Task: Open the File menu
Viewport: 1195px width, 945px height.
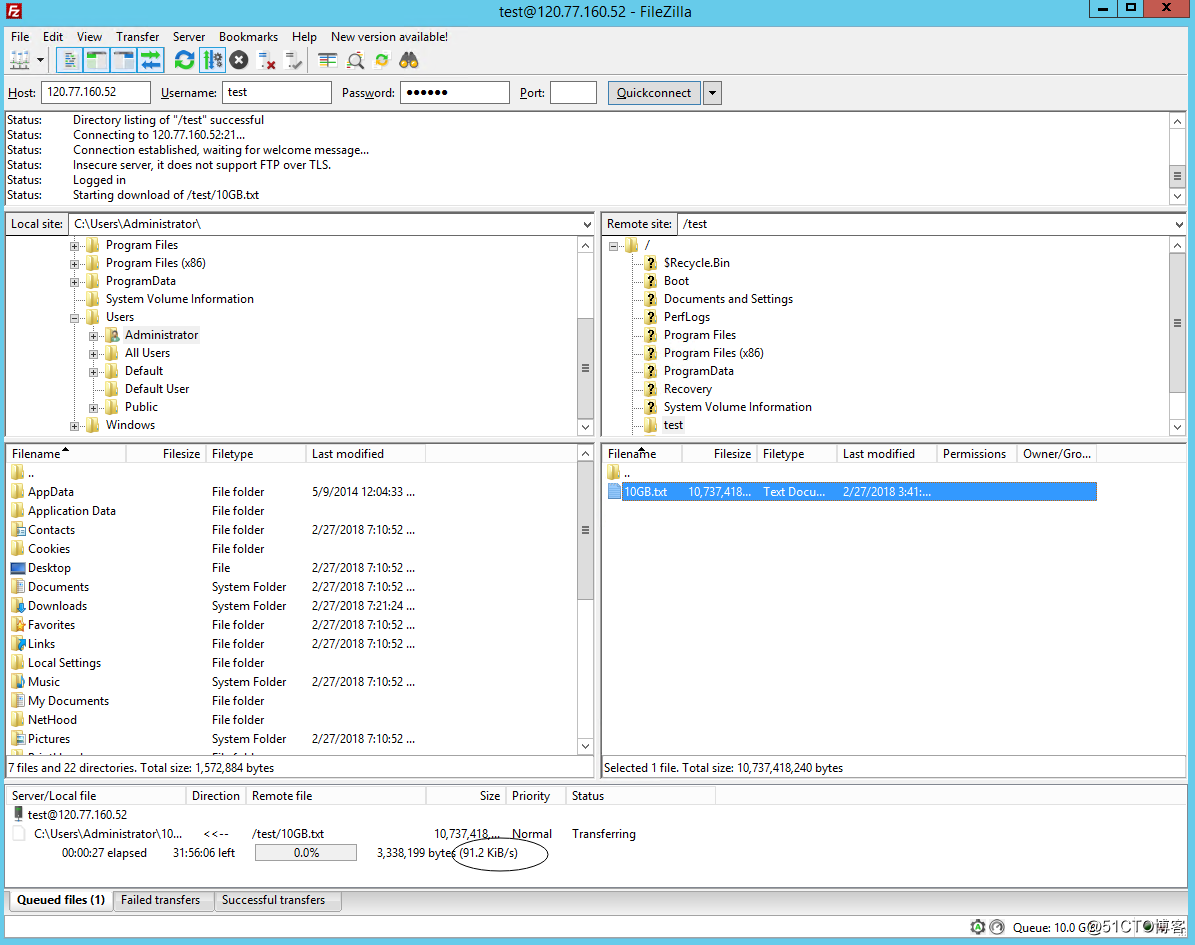Action: click(20, 37)
